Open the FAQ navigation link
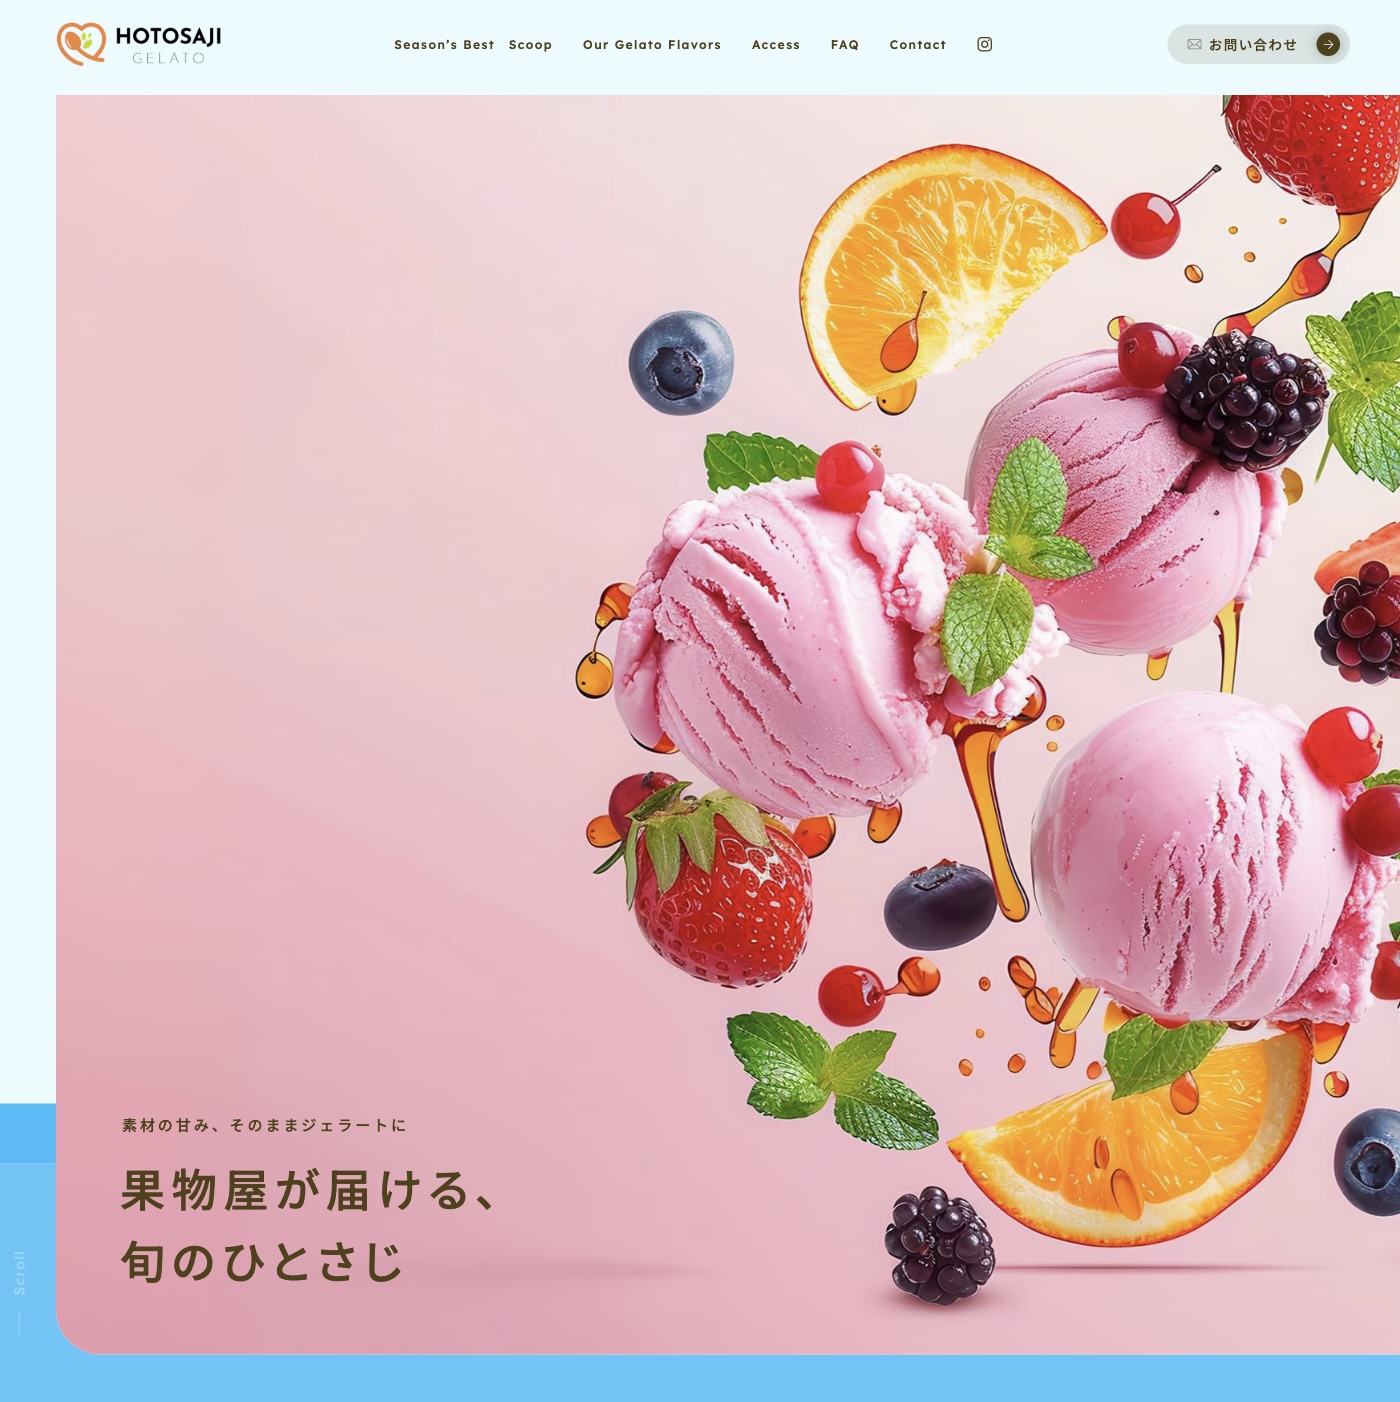1400x1402 pixels. click(x=845, y=45)
